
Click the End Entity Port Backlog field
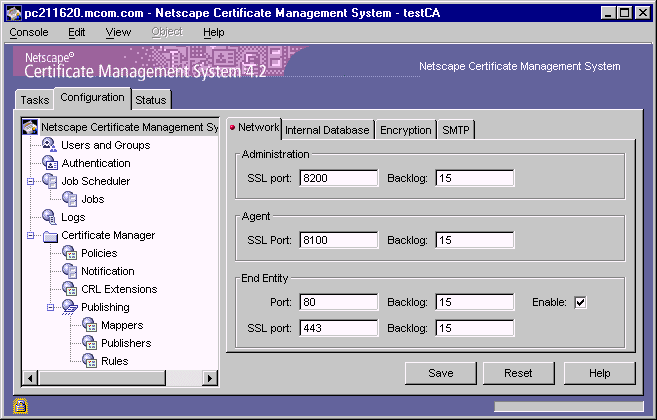(x=475, y=302)
